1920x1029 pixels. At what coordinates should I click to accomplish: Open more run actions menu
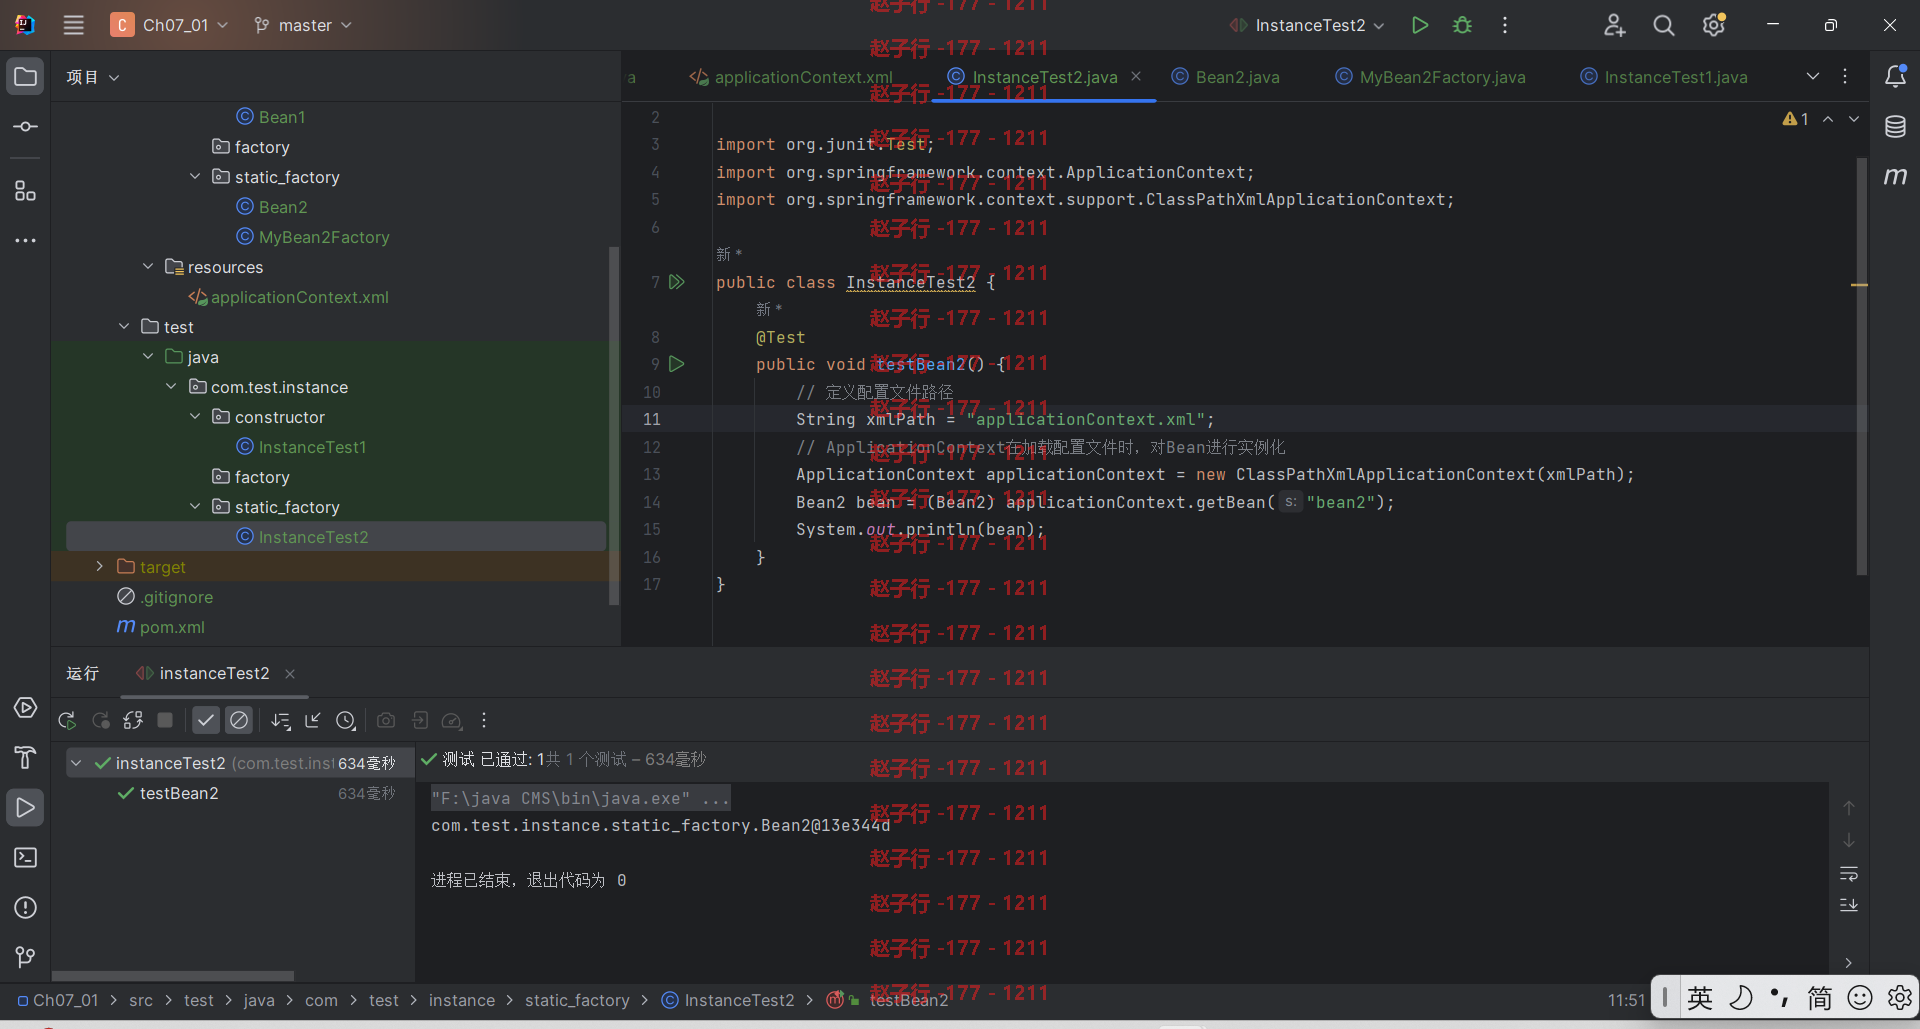pos(1504,25)
